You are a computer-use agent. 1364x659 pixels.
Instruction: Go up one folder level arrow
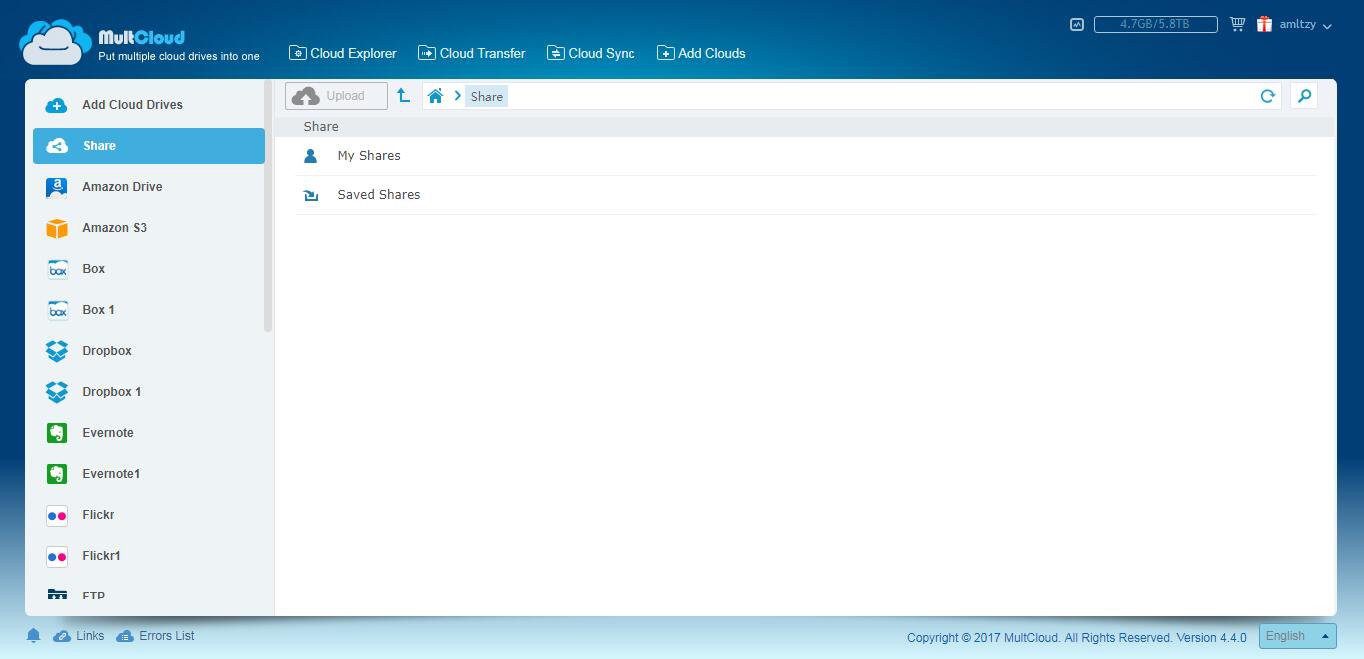point(404,96)
